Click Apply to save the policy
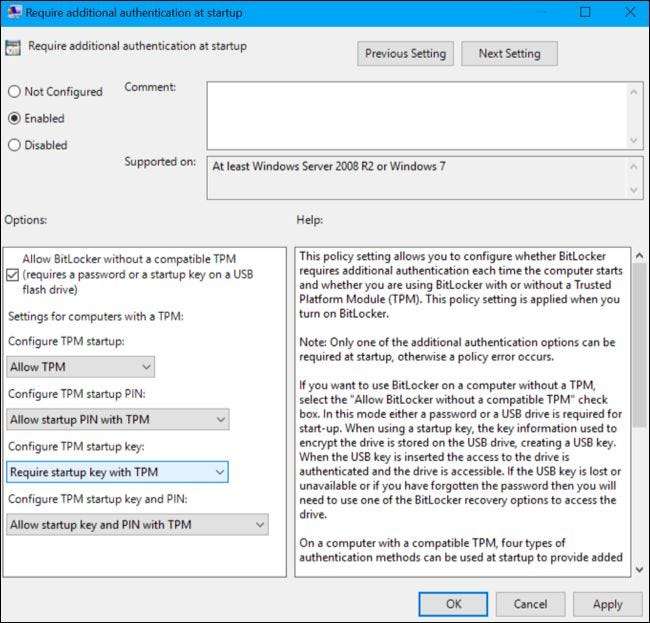Viewport: 650px width, 623px height. [607, 604]
